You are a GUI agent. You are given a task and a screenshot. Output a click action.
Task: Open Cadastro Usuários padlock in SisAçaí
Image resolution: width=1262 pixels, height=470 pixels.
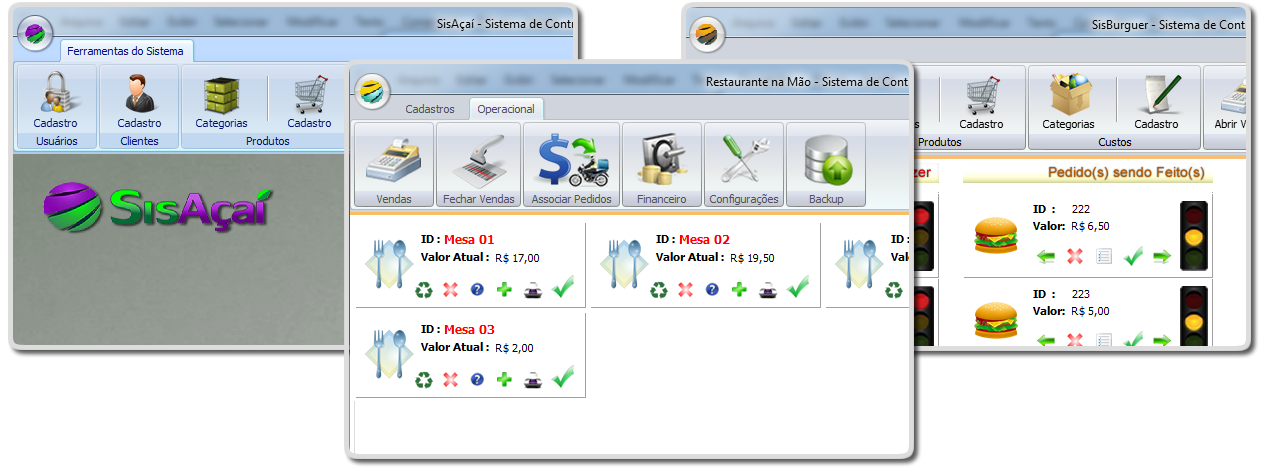tap(55, 96)
